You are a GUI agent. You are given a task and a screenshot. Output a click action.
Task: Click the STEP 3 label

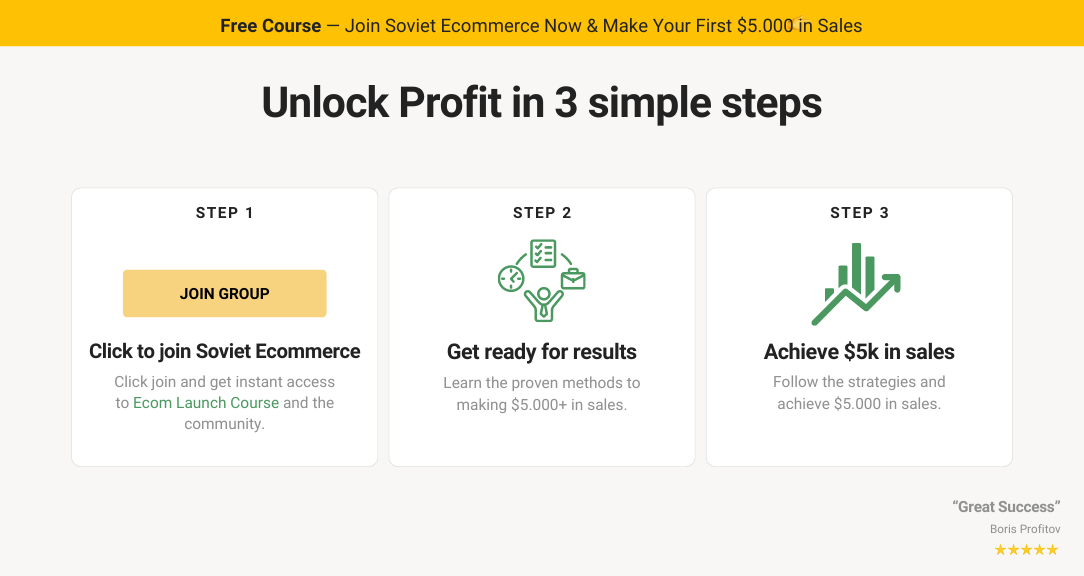click(x=859, y=213)
